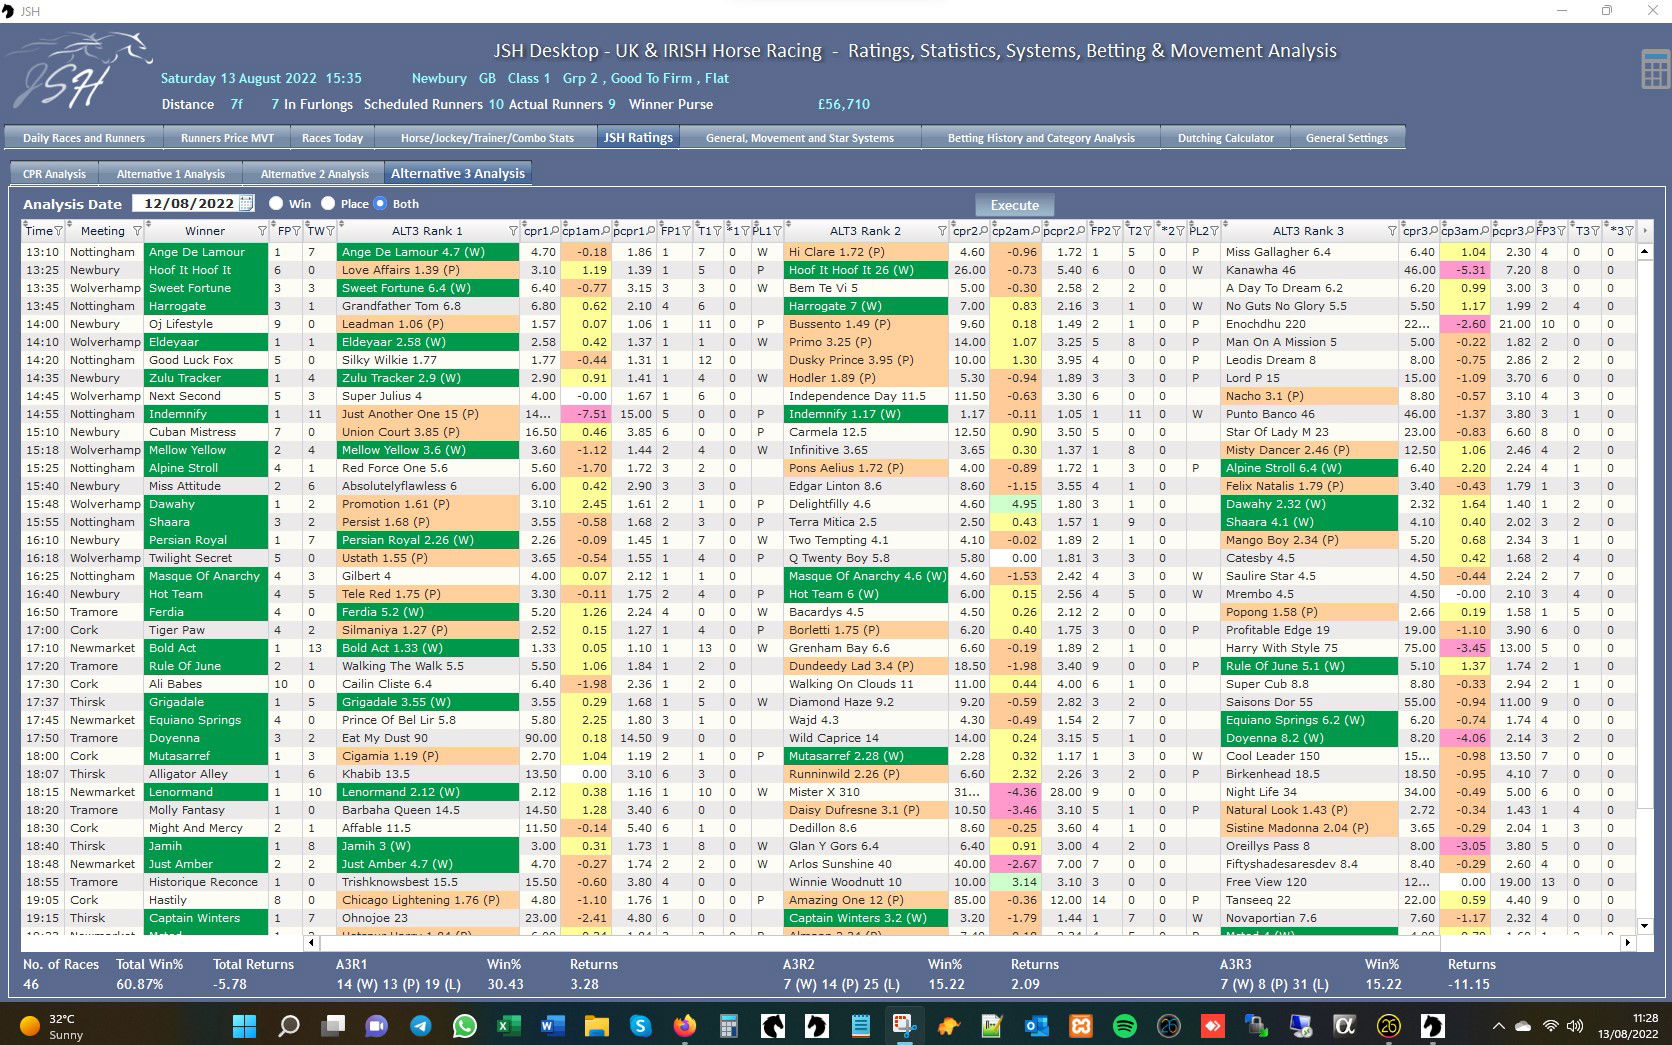
Task: Select the 'Masque Of Anarchy 4.6 (W)' cell
Action: coord(867,576)
